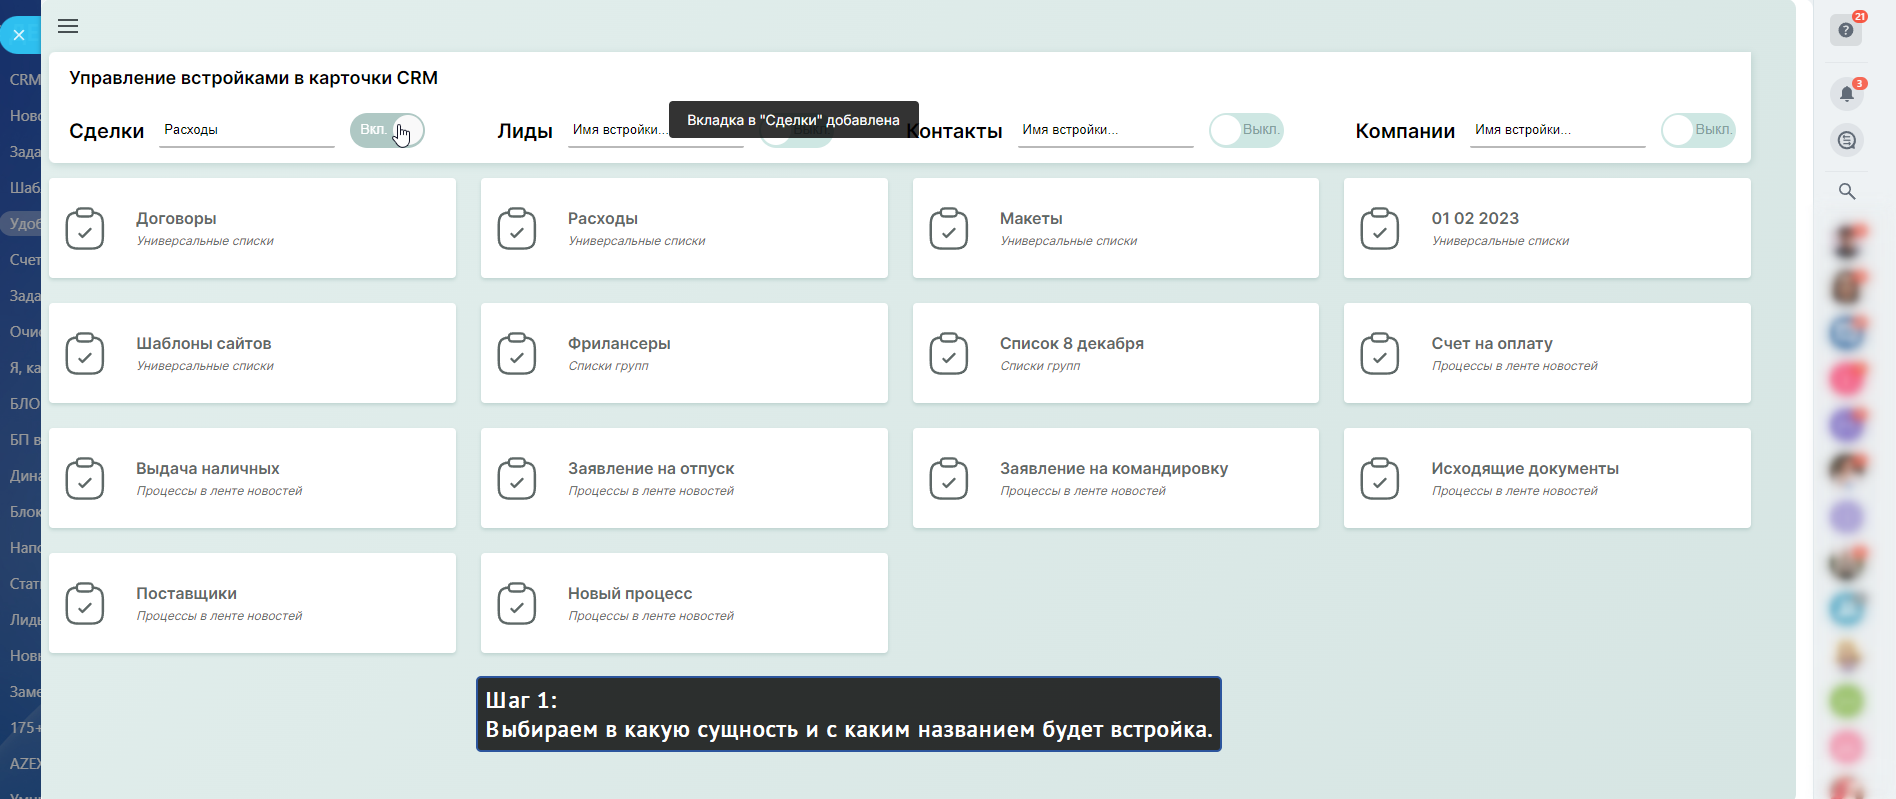Open the notifications bell icon
This screenshot has height=799, width=1896.
coord(1846,94)
